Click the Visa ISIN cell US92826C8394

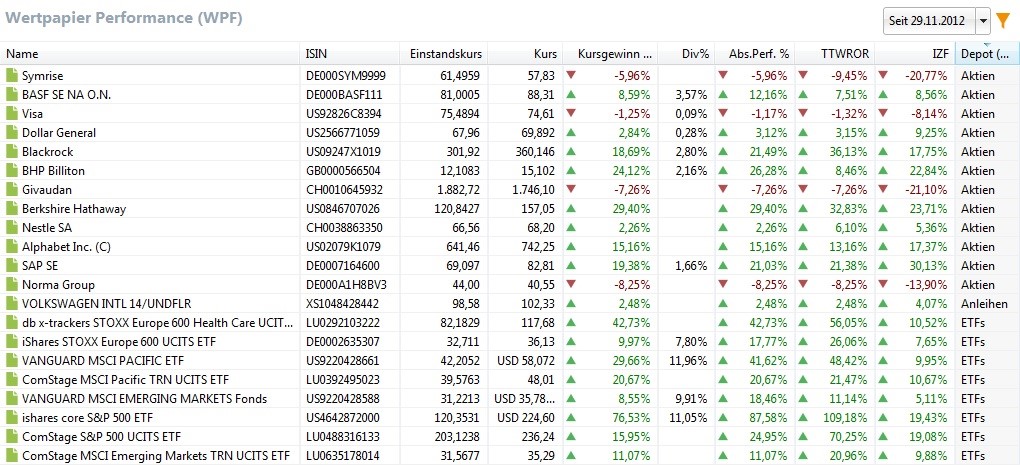[x=343, y=114]
